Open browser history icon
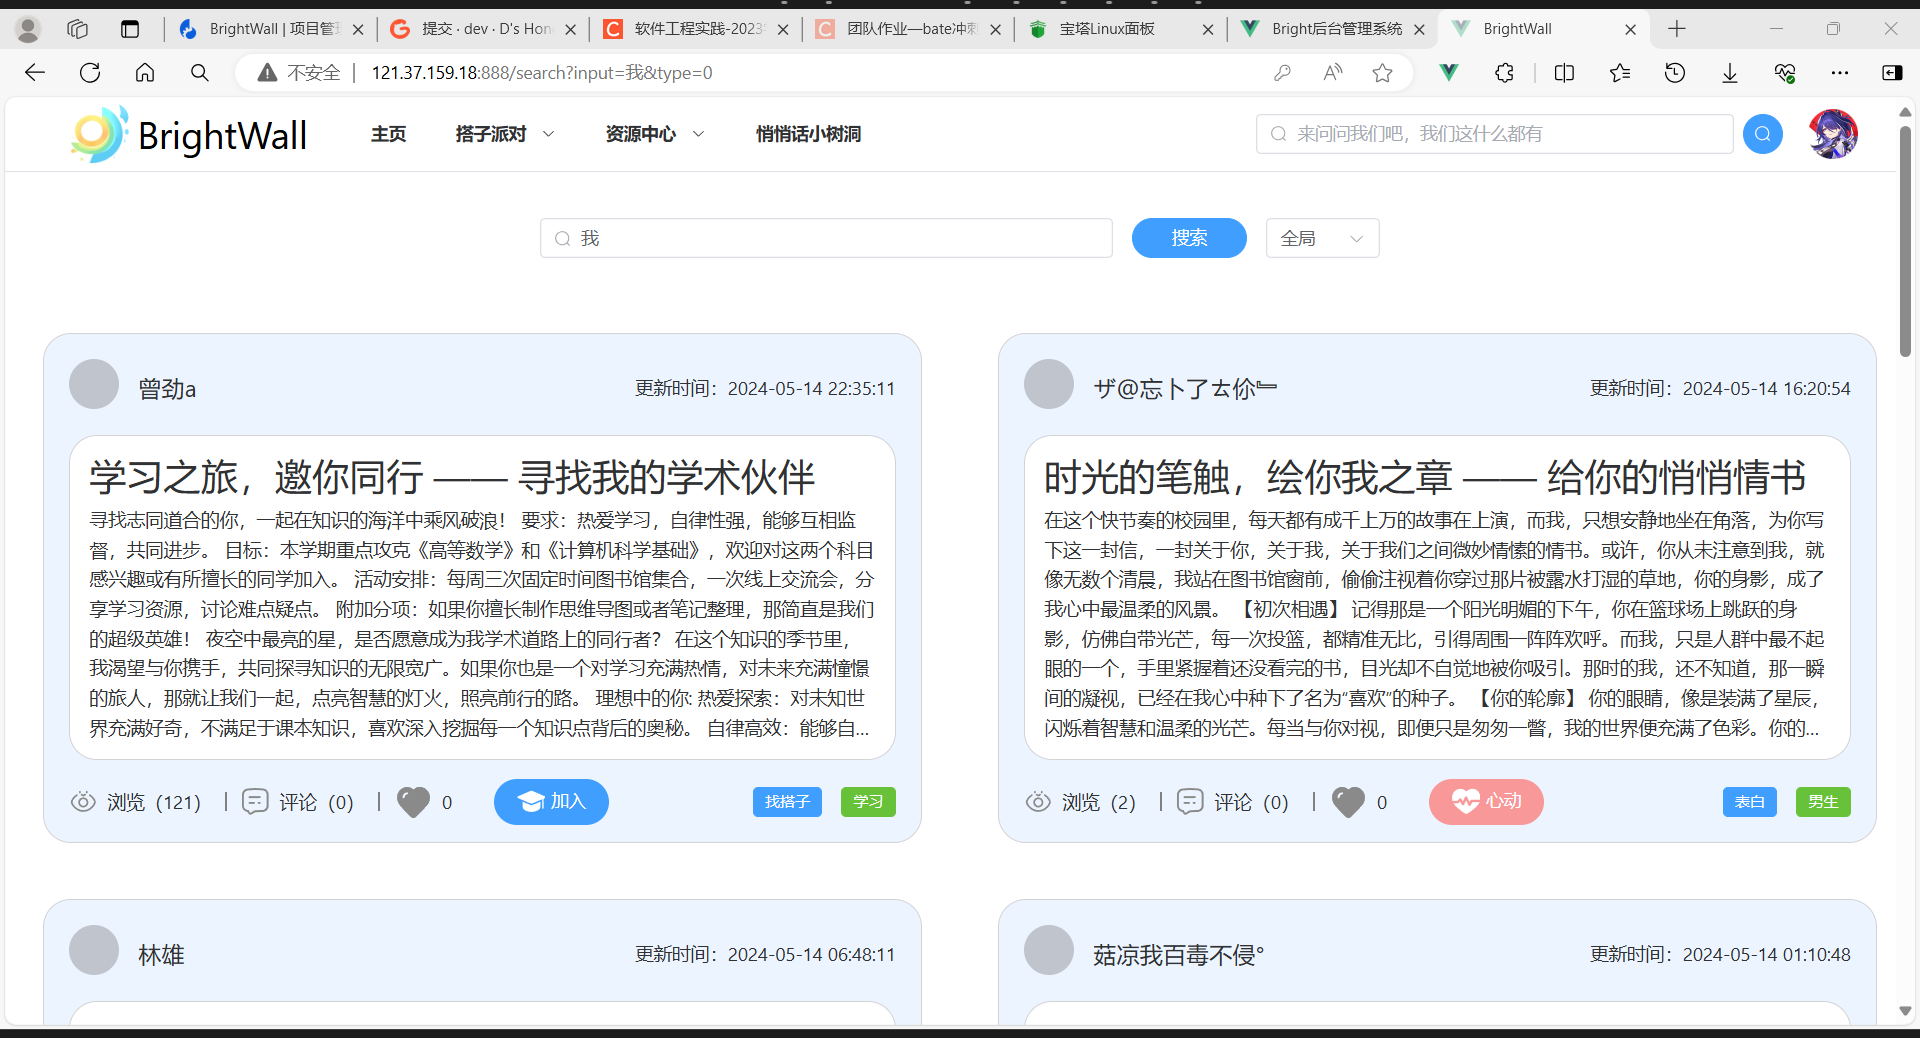 pyautogui.click(x=1675, y=72)
